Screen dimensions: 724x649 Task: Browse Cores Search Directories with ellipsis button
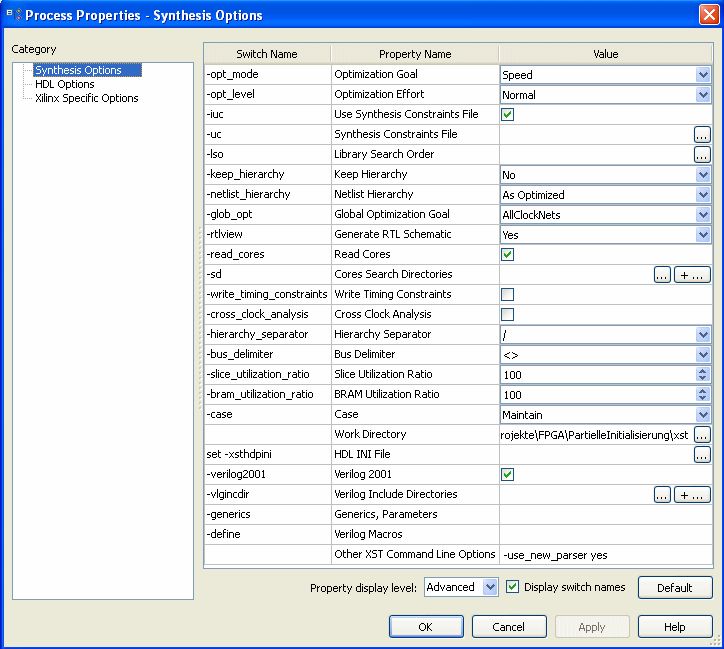pyautogui.click(x=662, y=274)
